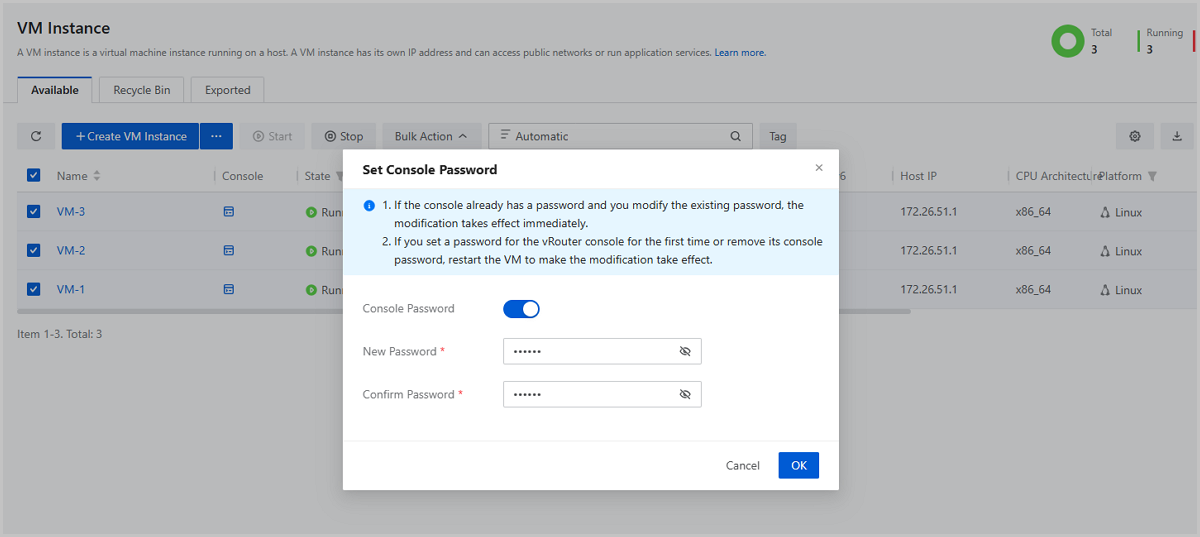Open the VM-1 console icon

(228, 289)
